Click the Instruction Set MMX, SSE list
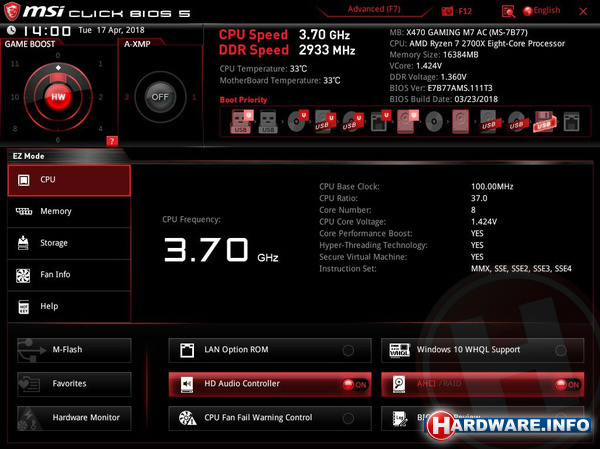 [x=521, y=269]
